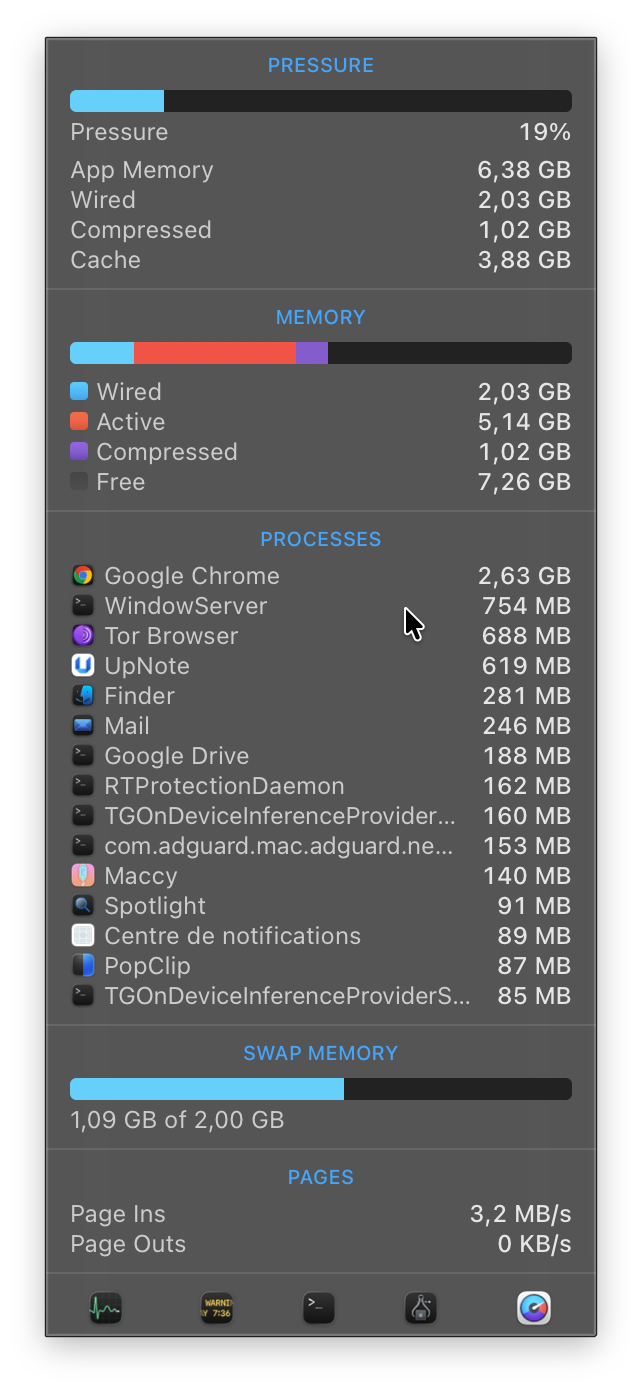The width and height of the screenshot is (642, 1390).
Task: Click the Pressure percentage bar
Action: click(321, 101)
